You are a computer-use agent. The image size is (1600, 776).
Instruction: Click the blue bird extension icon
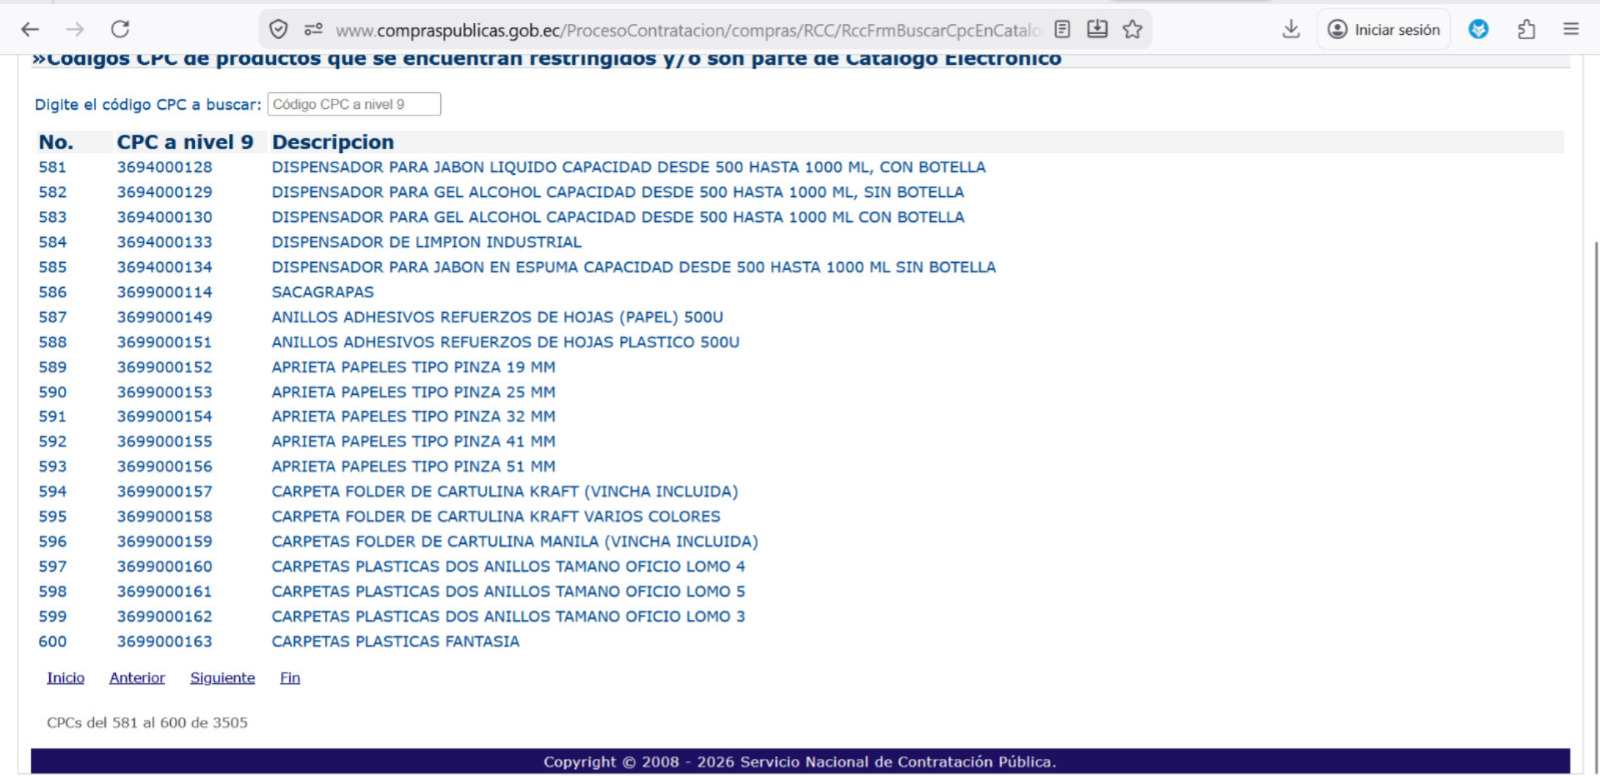tap(1478, 29)
